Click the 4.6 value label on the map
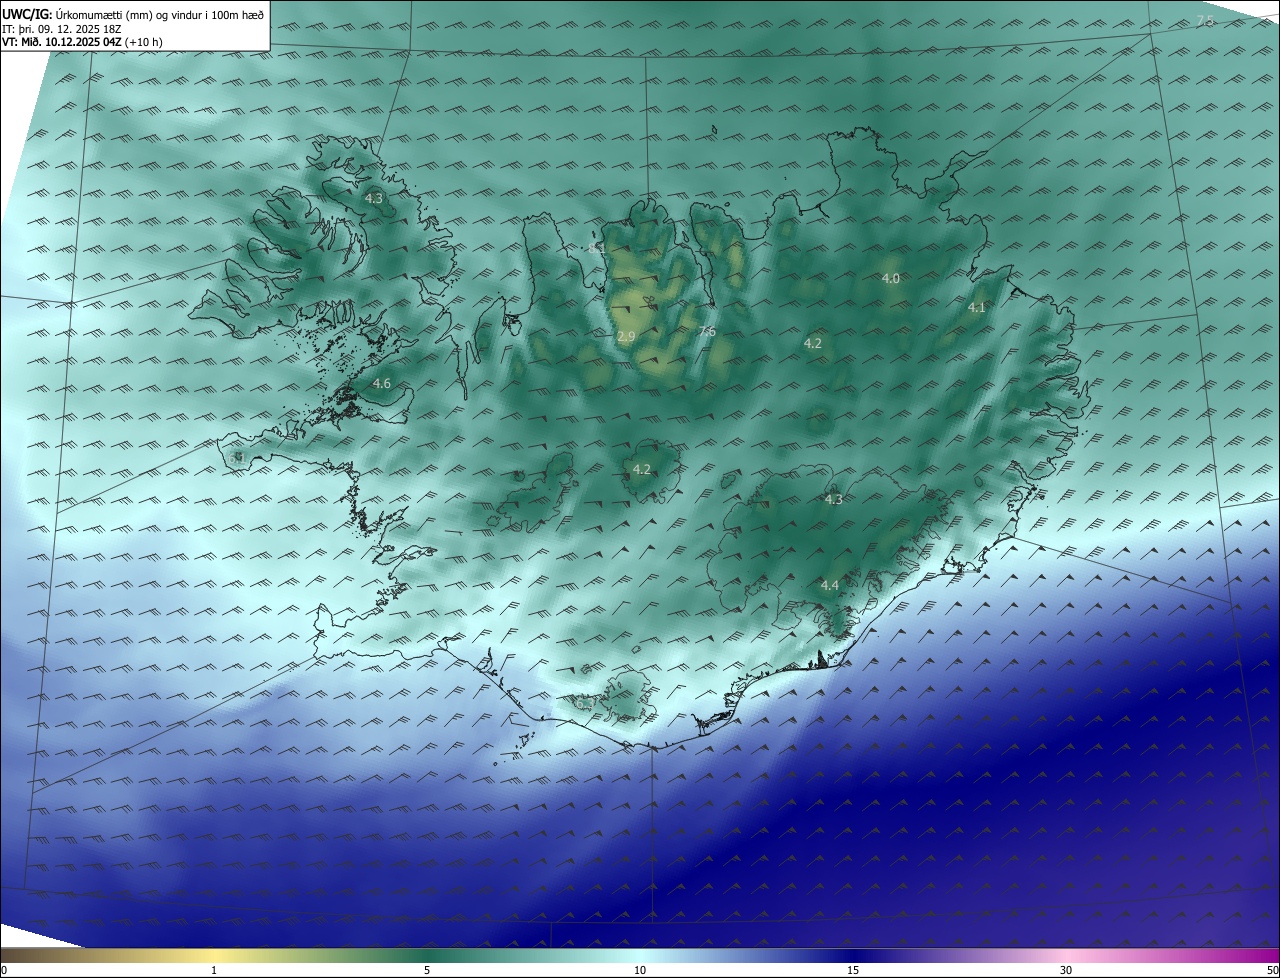Viewport: 1280px width, 978px height. click(x=381, y=383)
